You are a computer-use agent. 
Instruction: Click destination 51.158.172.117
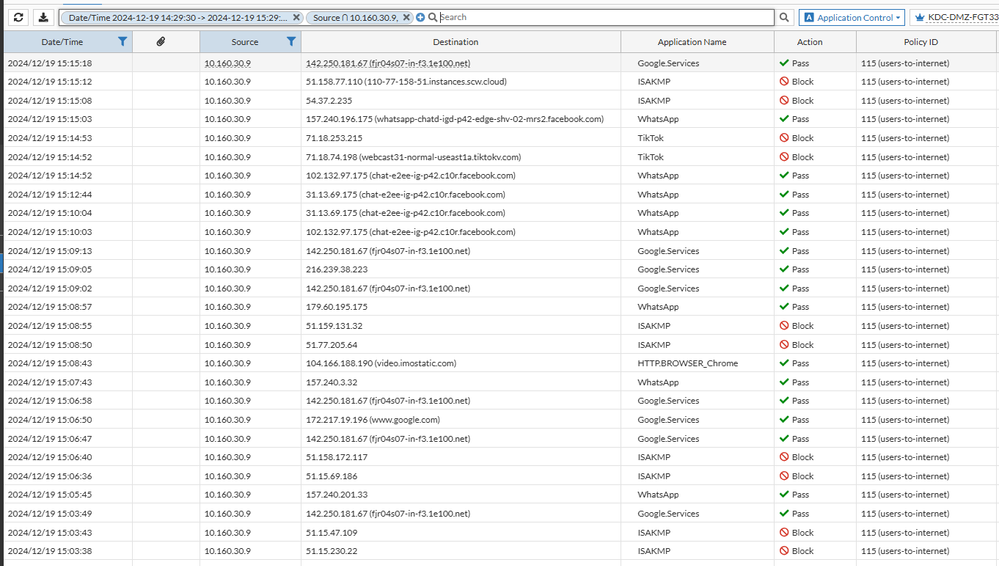coord(336,457)
